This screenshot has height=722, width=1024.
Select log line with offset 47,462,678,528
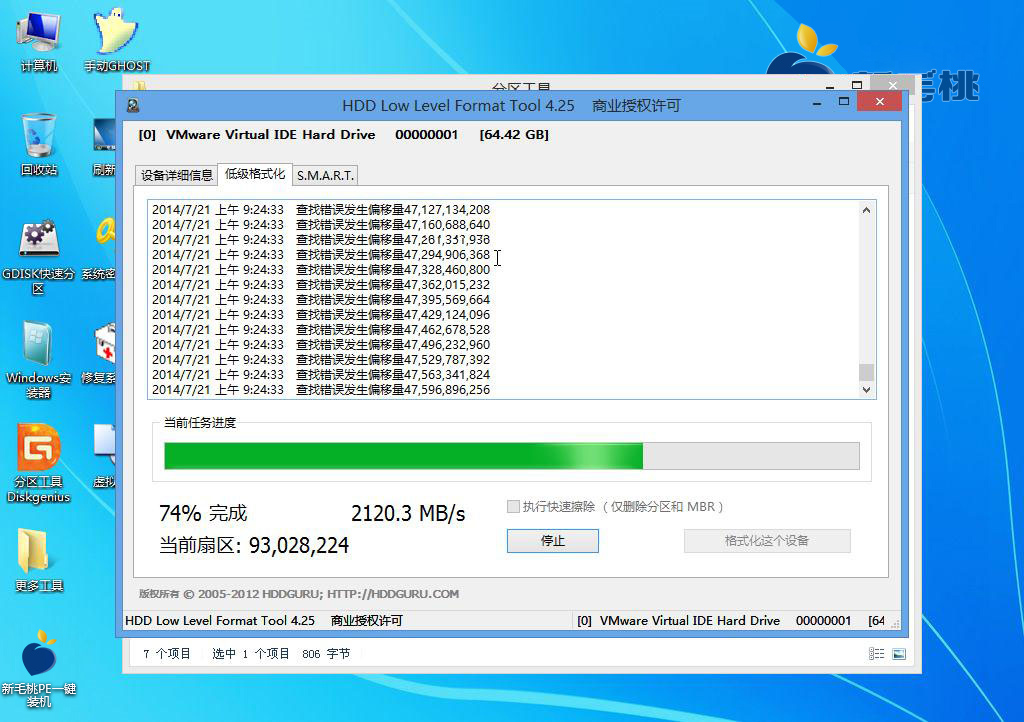pos(321,330)
